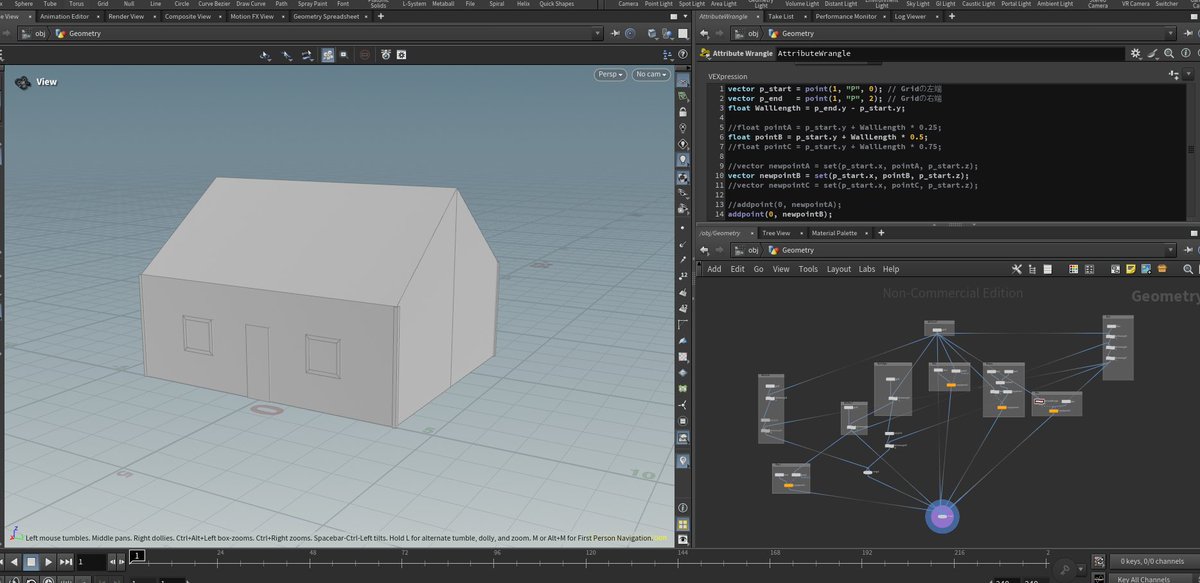This screenshot has width=1200, height=583.
Task: Select the Spray Paint shelf tool
Action: coord(312,4)
